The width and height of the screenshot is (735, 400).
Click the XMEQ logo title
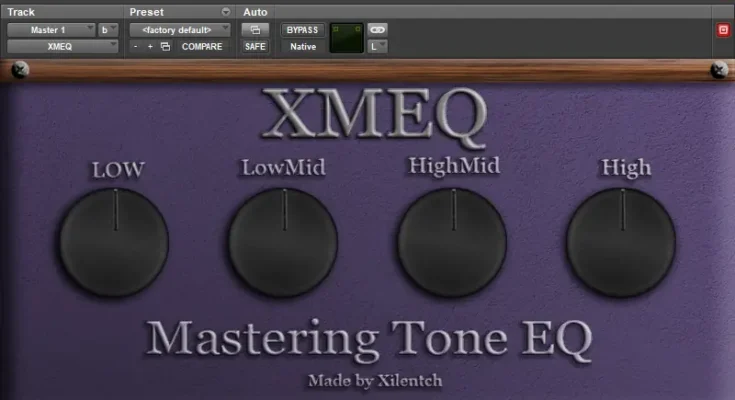coord(374,116)
